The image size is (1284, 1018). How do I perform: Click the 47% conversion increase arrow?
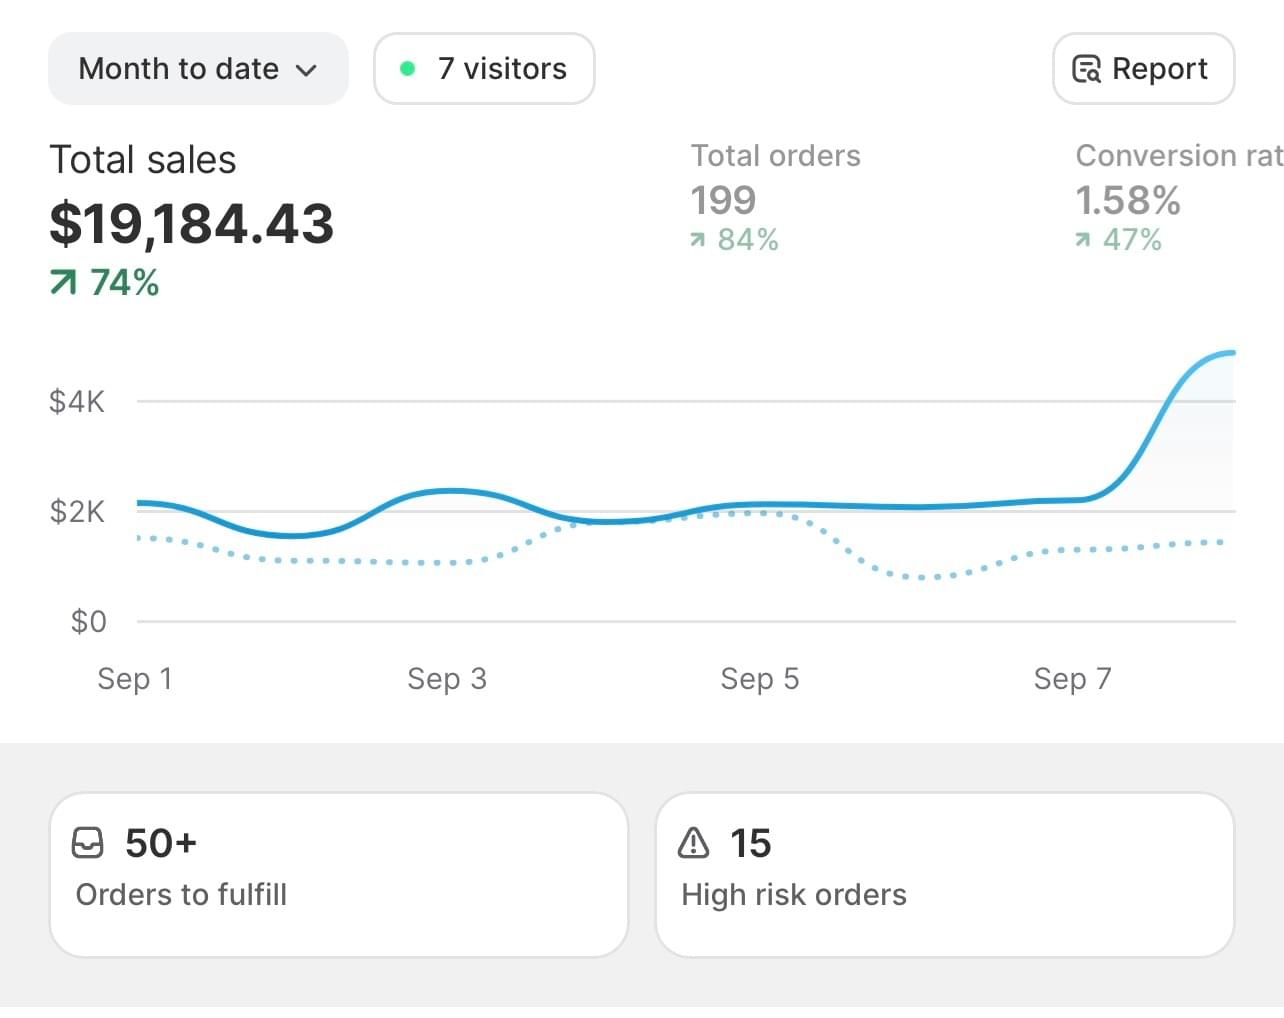1083,240
